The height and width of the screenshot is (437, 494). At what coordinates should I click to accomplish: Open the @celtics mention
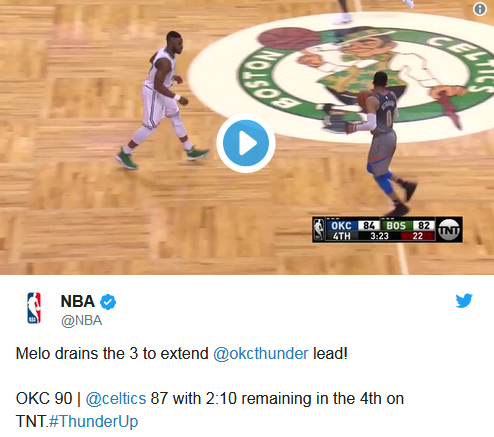point(116,399)
